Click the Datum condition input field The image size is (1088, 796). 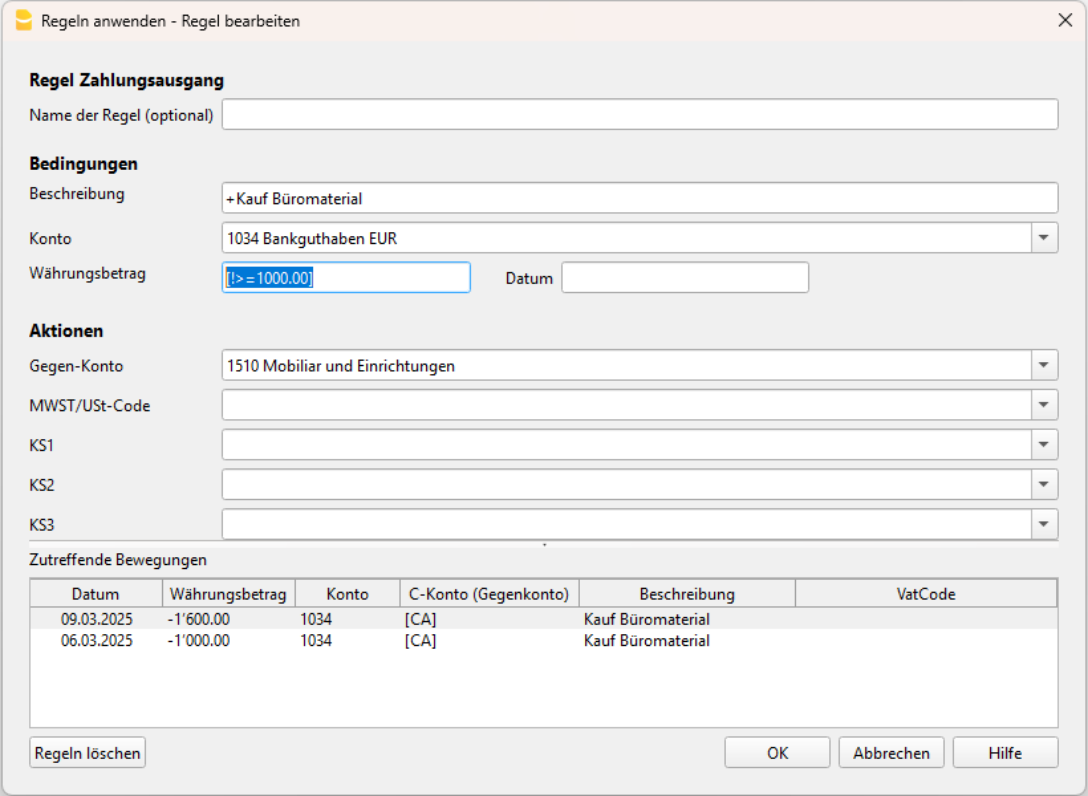coord(684,278)
